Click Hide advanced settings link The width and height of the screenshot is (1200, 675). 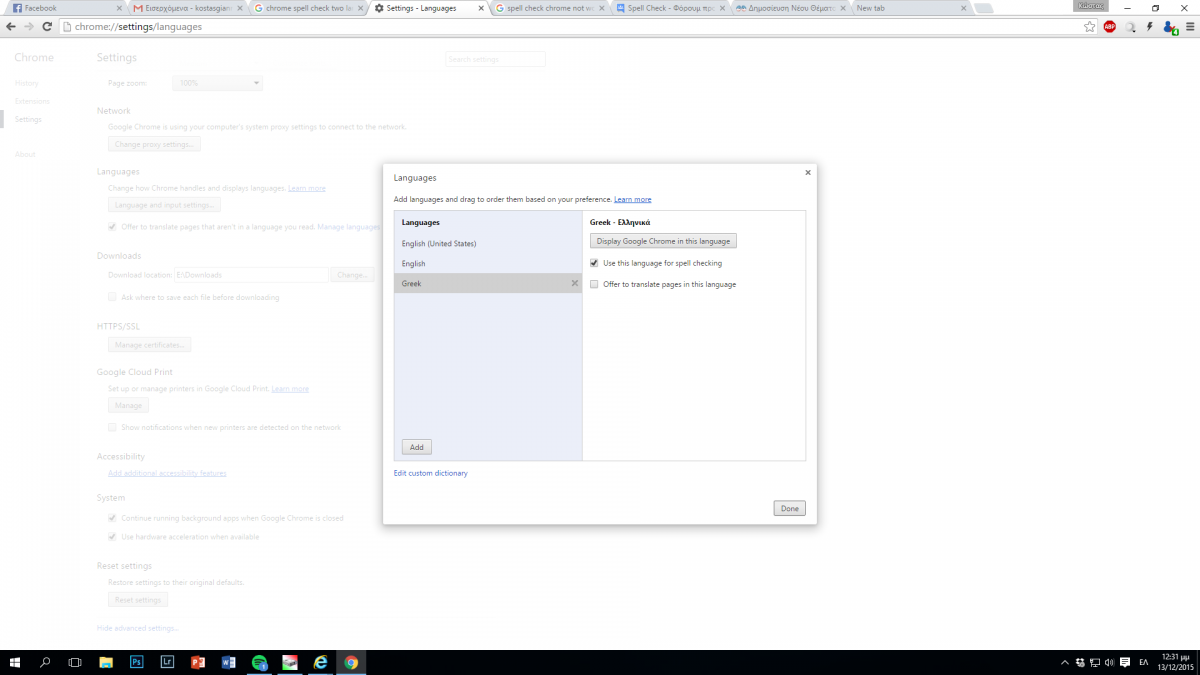tap(138, 628)
